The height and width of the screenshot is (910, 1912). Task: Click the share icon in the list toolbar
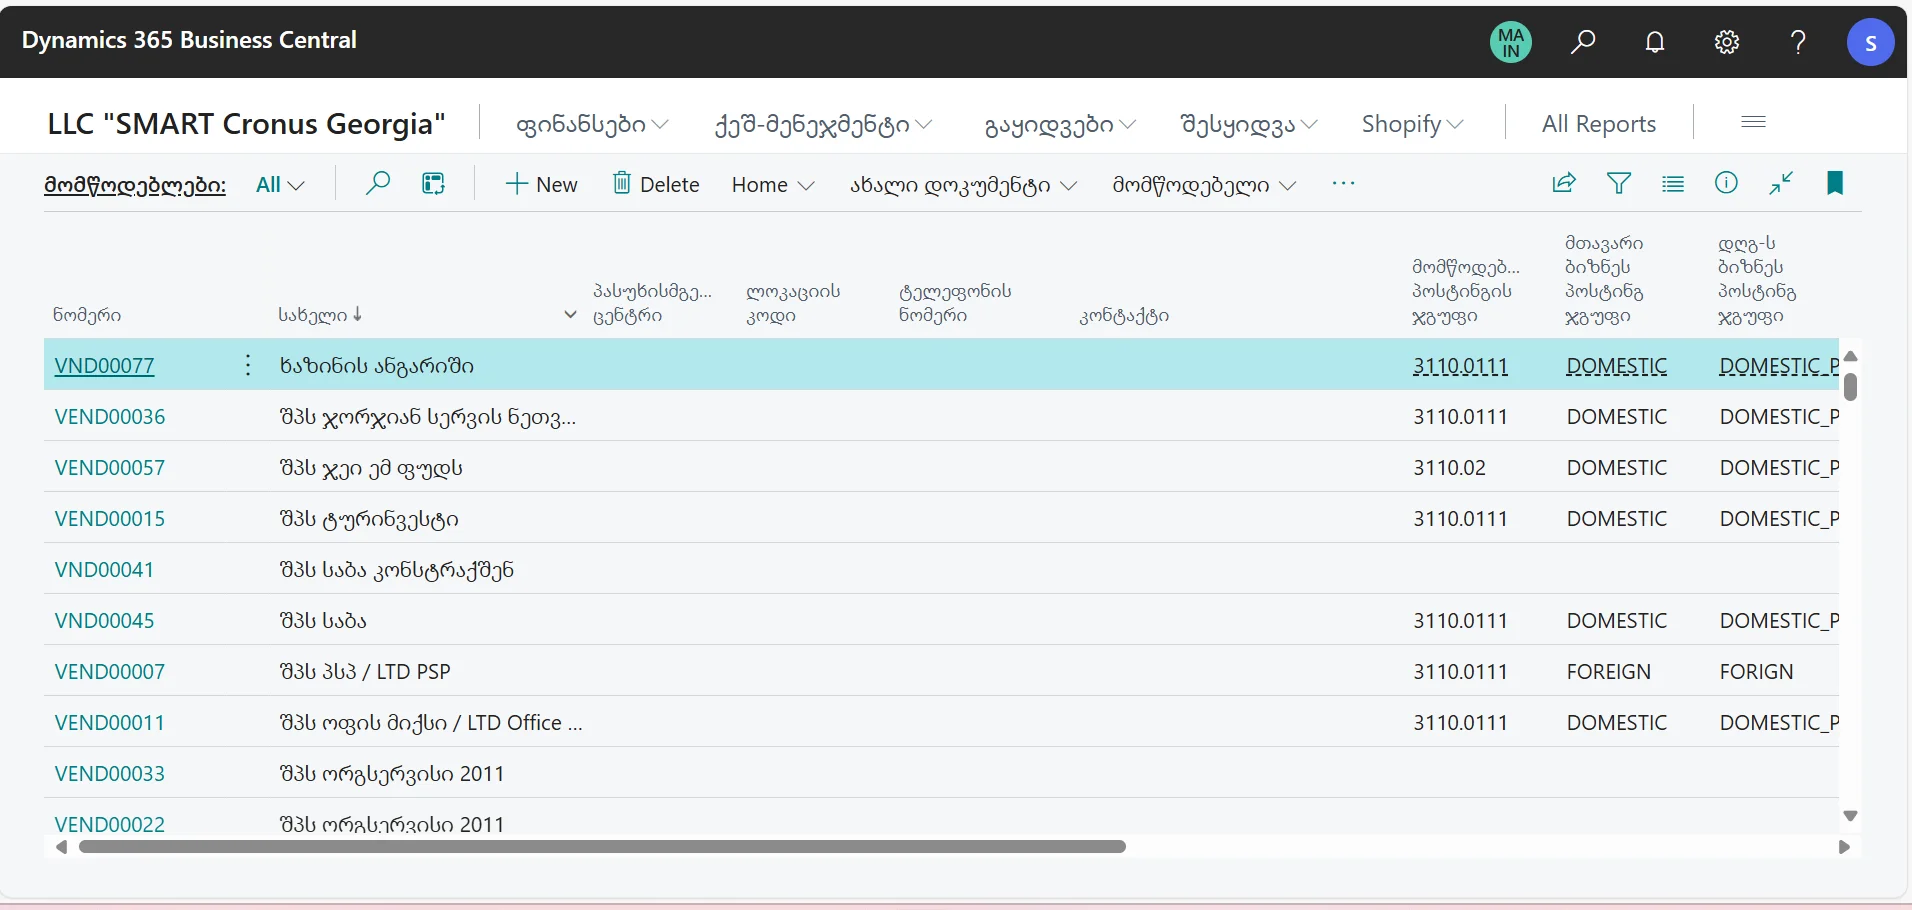tap(1564, 183)
